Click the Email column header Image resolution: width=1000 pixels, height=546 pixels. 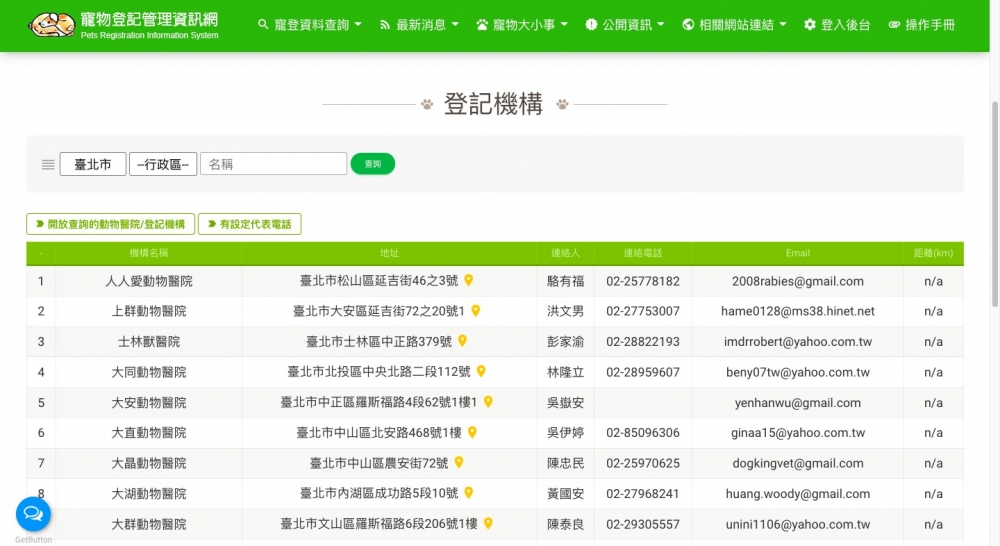(798, 253)
